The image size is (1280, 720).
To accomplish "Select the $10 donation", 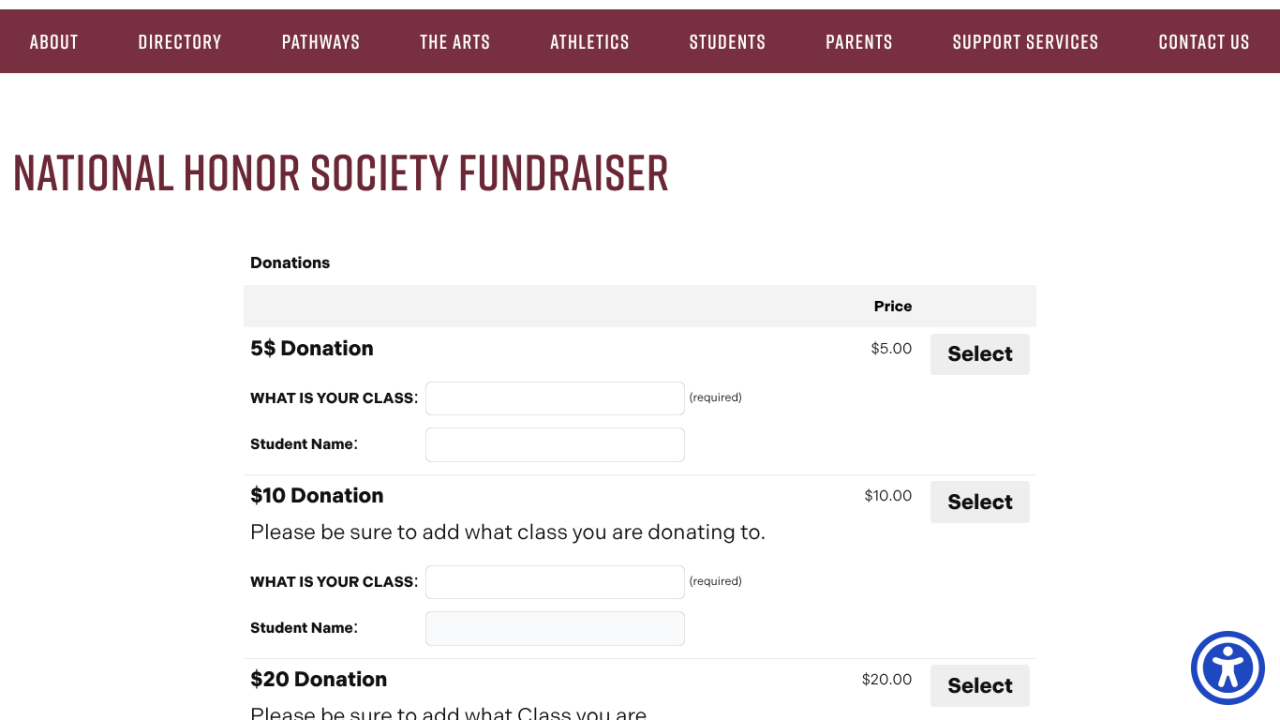I will (x=980, y=502).
